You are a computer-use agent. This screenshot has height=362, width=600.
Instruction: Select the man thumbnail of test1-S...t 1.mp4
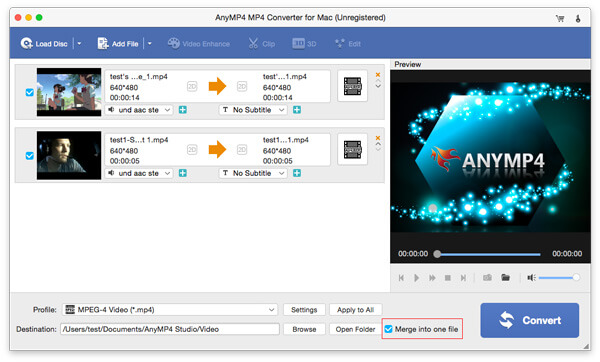[69, 155]
